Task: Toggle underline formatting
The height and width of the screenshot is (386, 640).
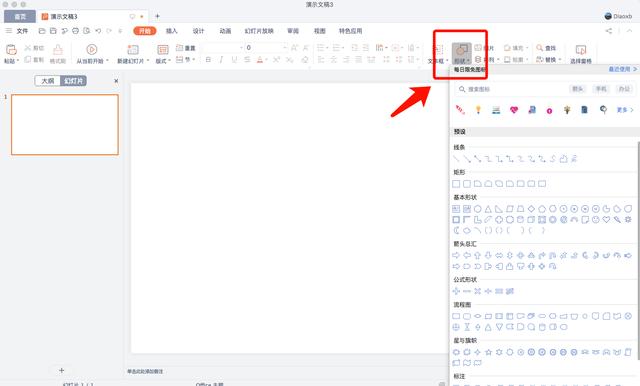Action: coord(234,60)
